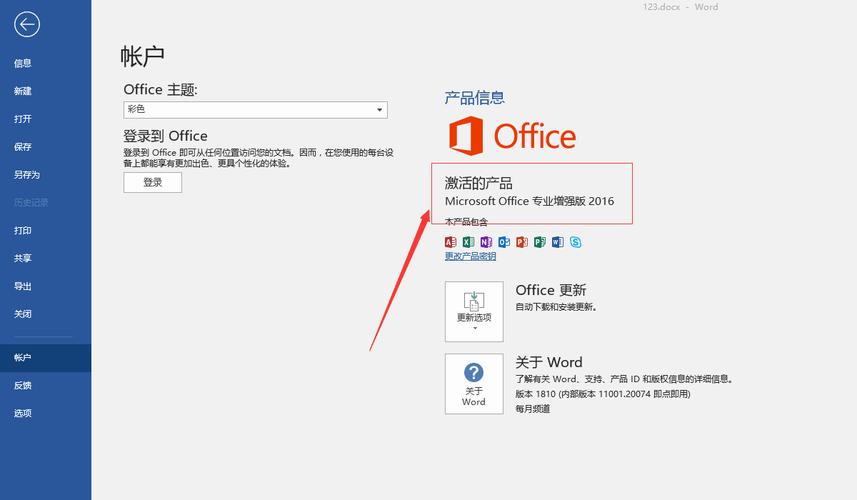Click the Outlook app icon
Image resolution: width=857 pixels, height=500 pixels.
504,242
